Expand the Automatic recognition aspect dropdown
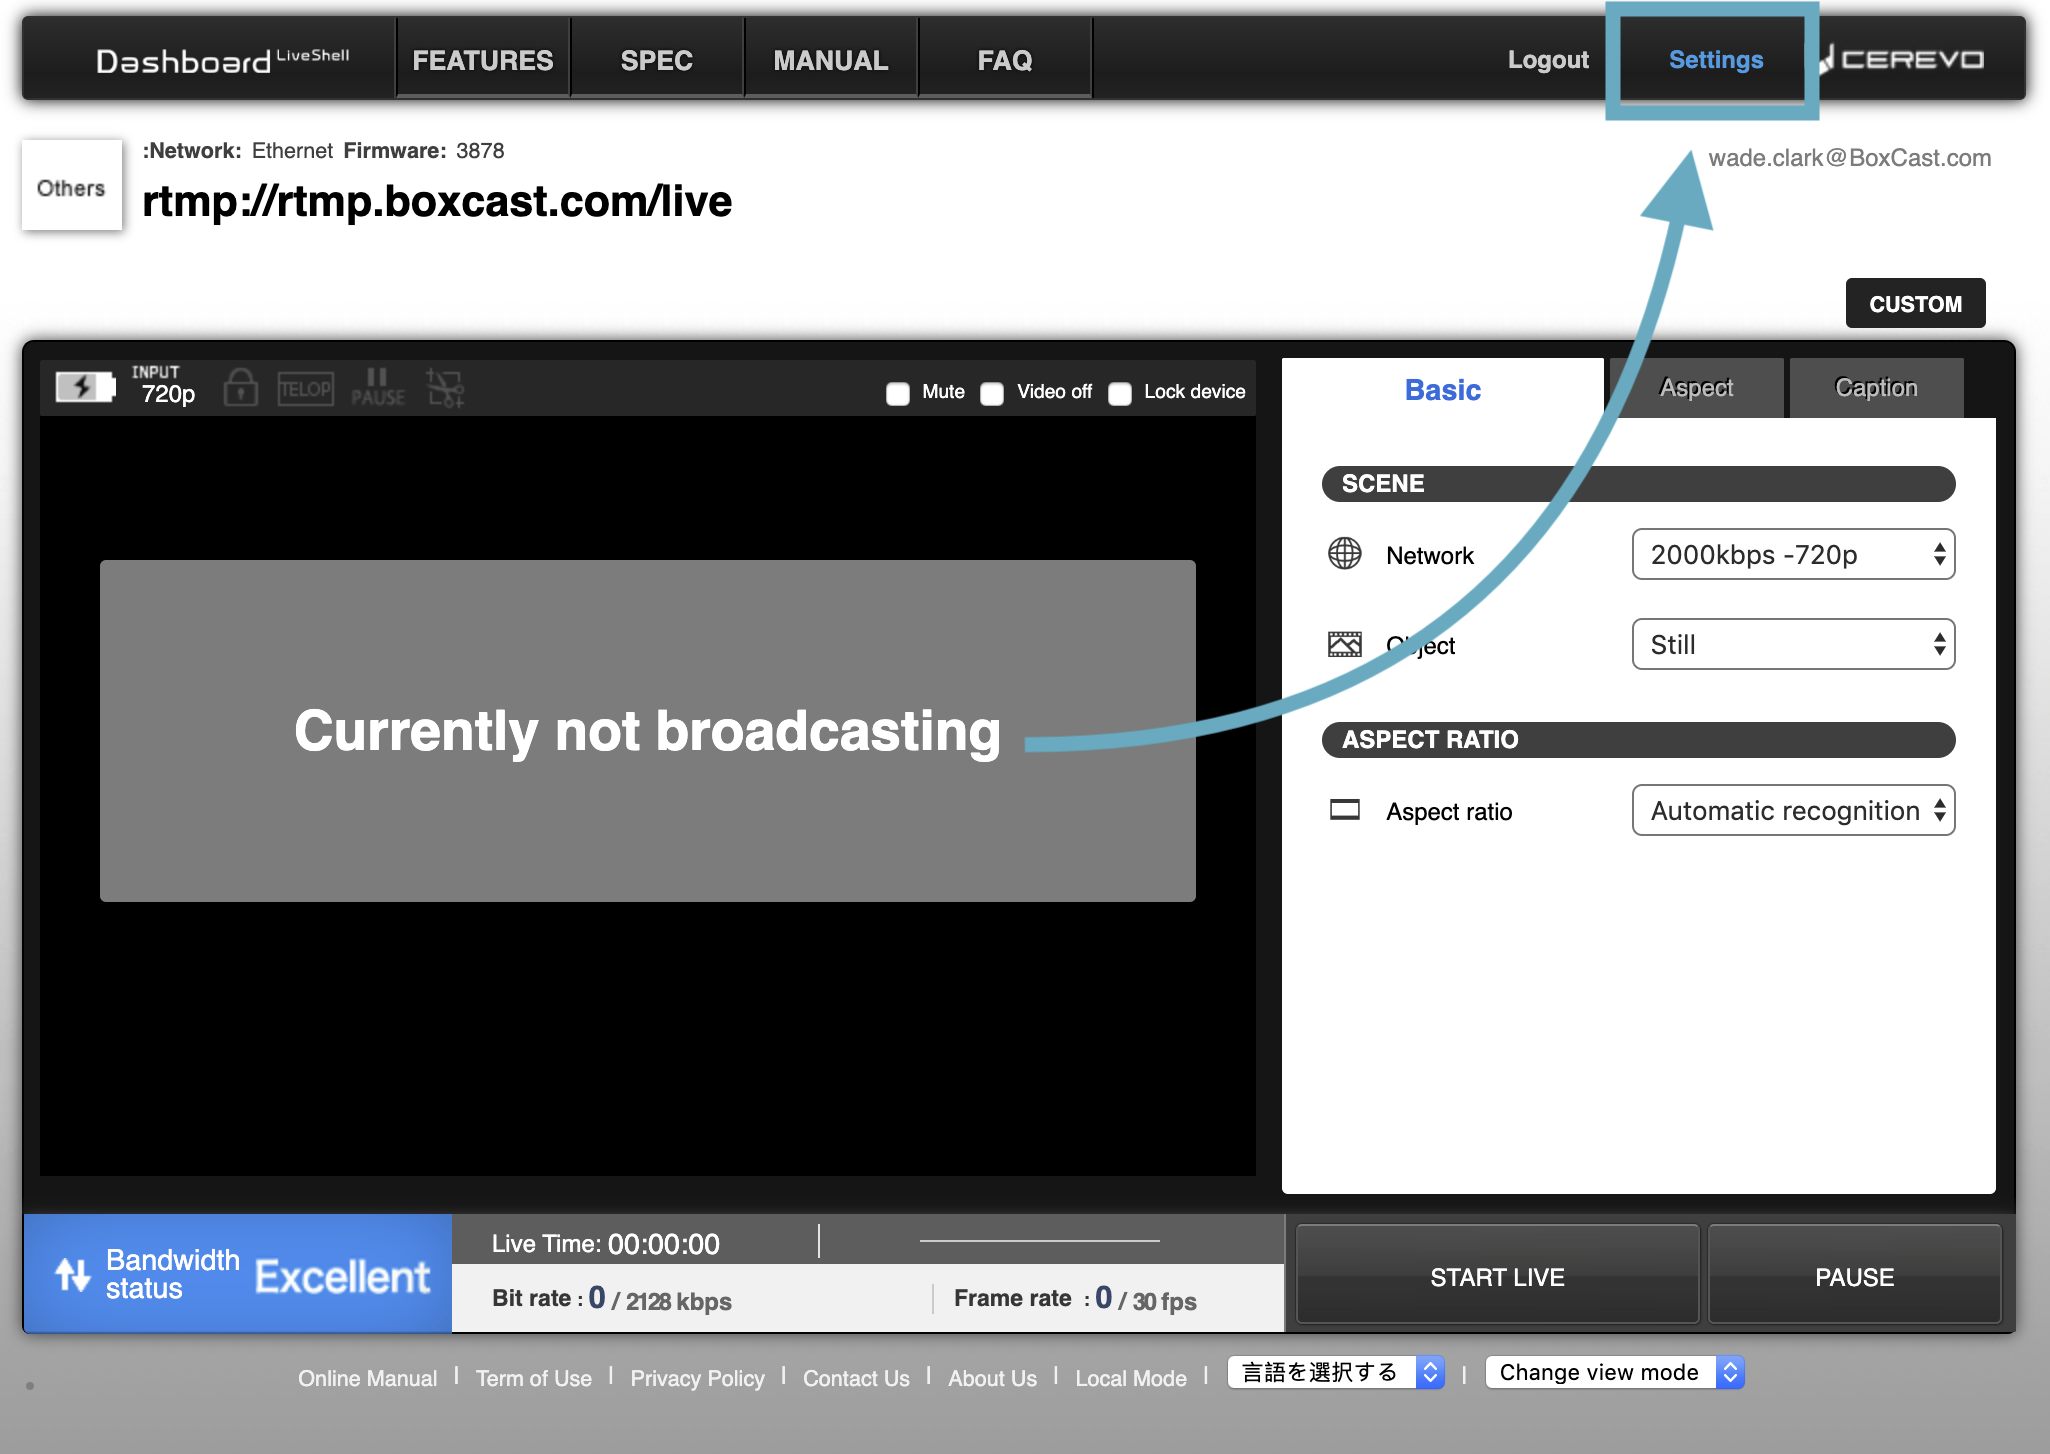Screen dimensions: 2050x1454 coord(1792,810)
